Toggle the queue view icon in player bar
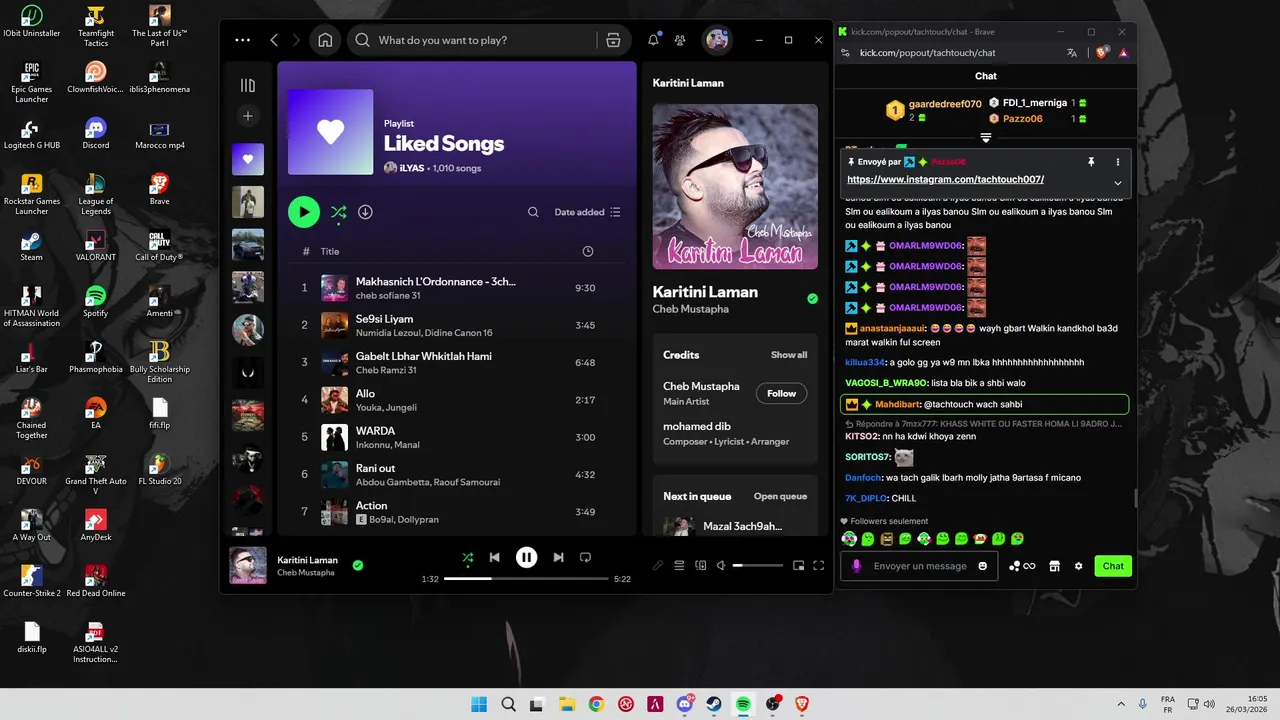The width and height of the screenshot is (1280, 720). [x=679, y=566]
